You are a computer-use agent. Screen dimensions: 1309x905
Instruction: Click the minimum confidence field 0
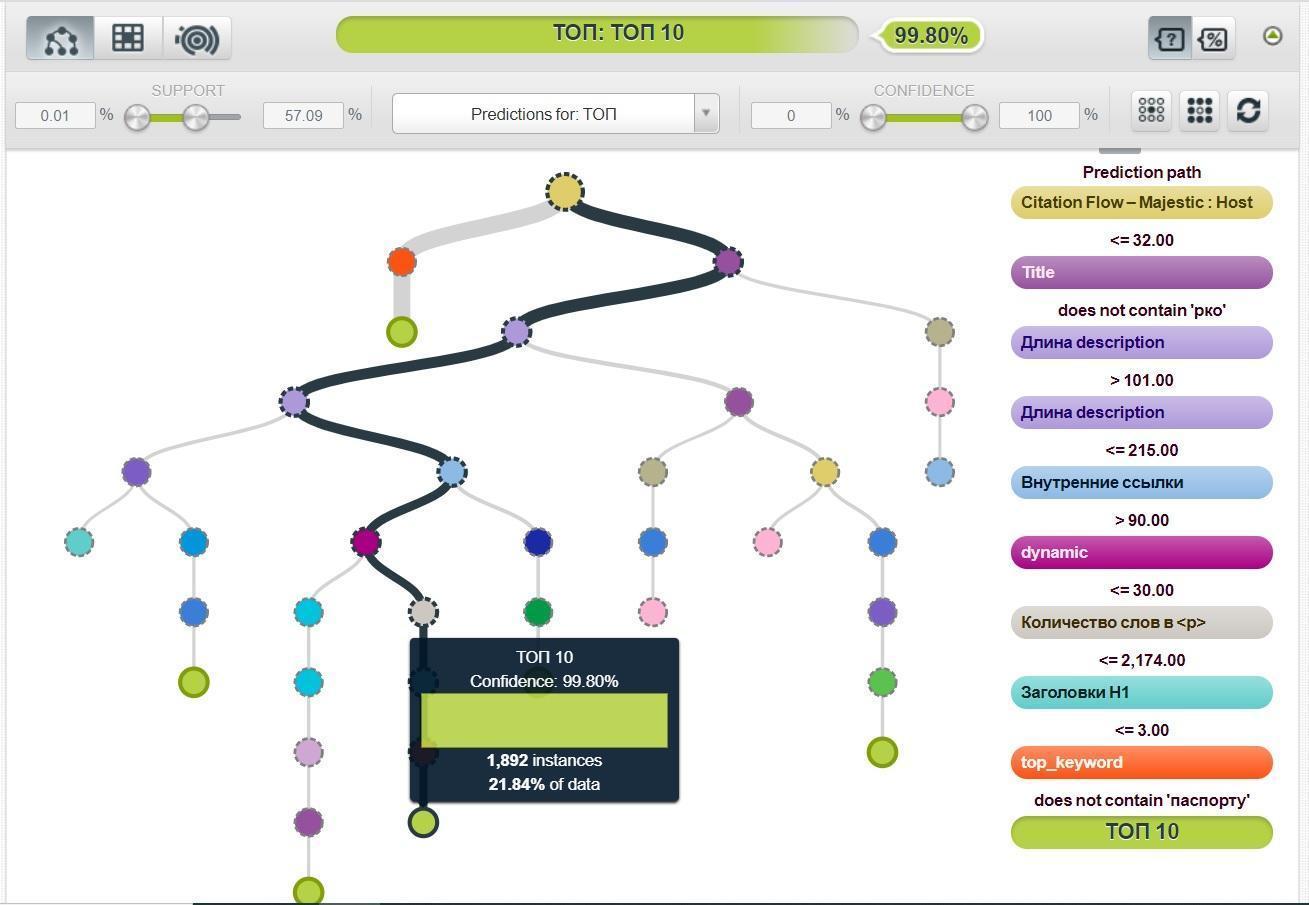[x=791, y=115]
